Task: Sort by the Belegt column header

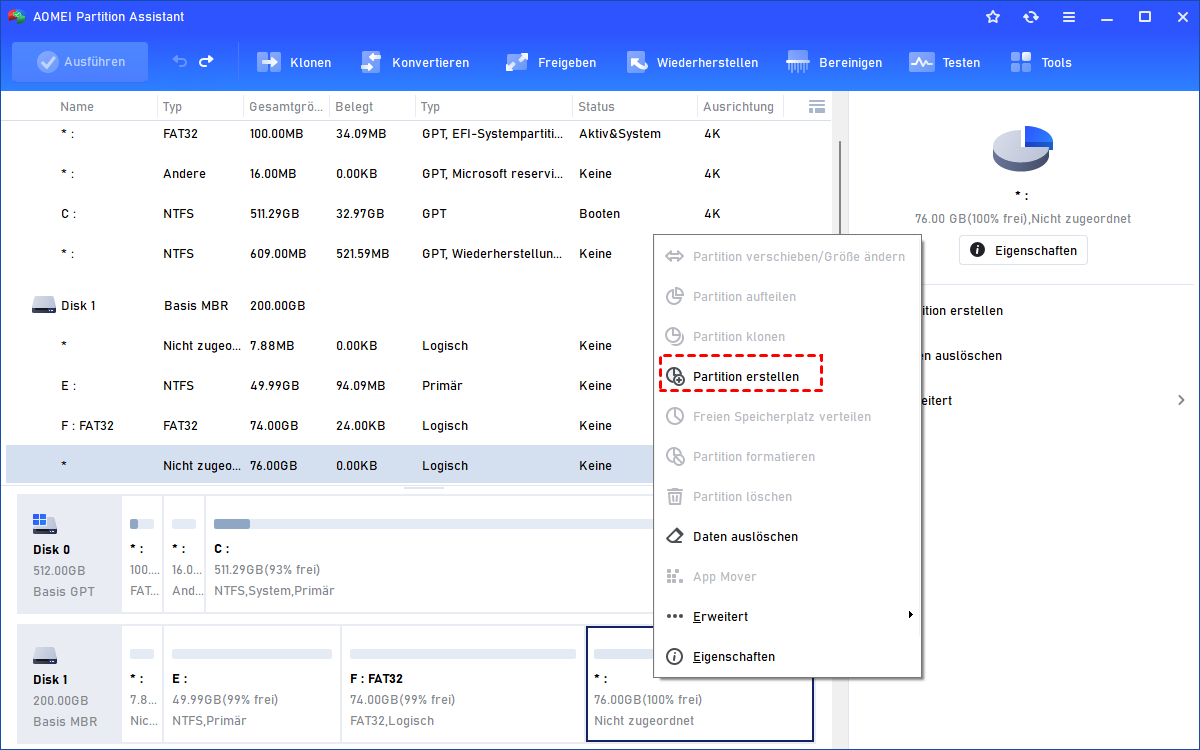Action: (354, 106)
